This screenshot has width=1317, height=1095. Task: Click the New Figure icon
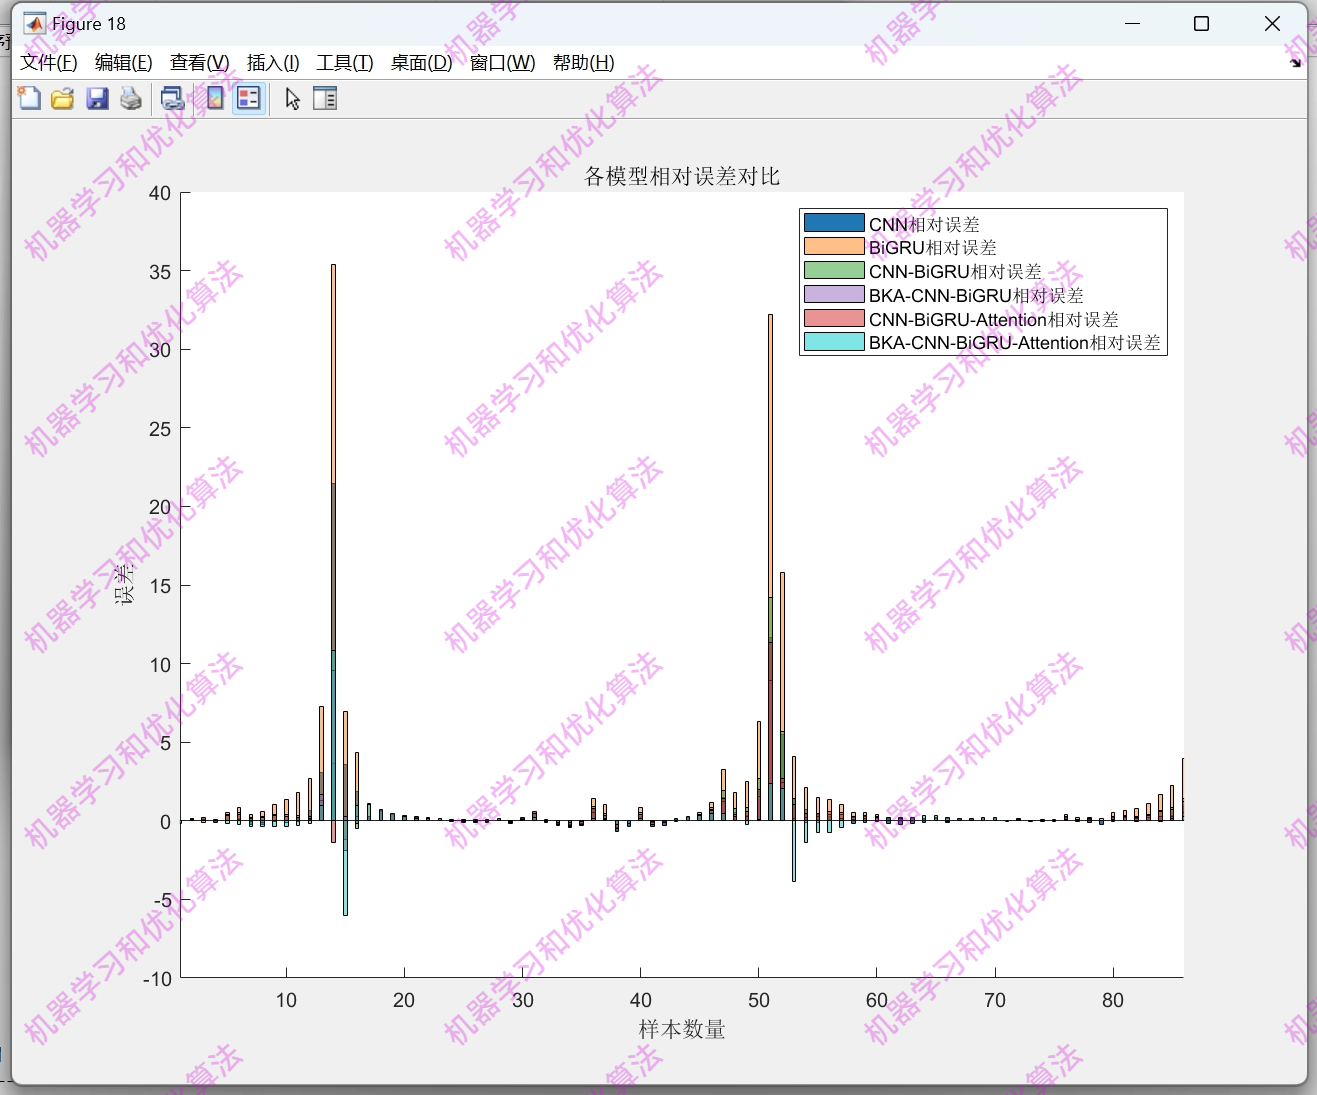click(29, 98)
